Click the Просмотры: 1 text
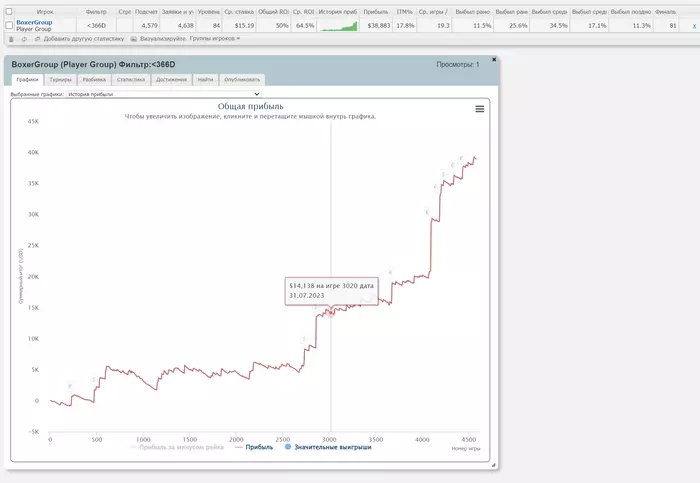The height and width of the screenshot is (483, 700). pos(458,64)
